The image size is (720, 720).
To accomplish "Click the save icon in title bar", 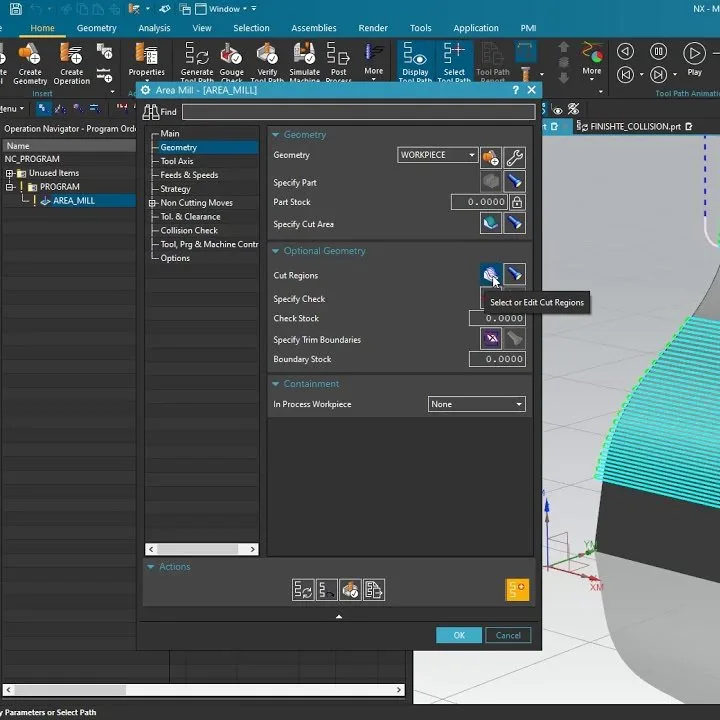I will (x=16, y=9).
